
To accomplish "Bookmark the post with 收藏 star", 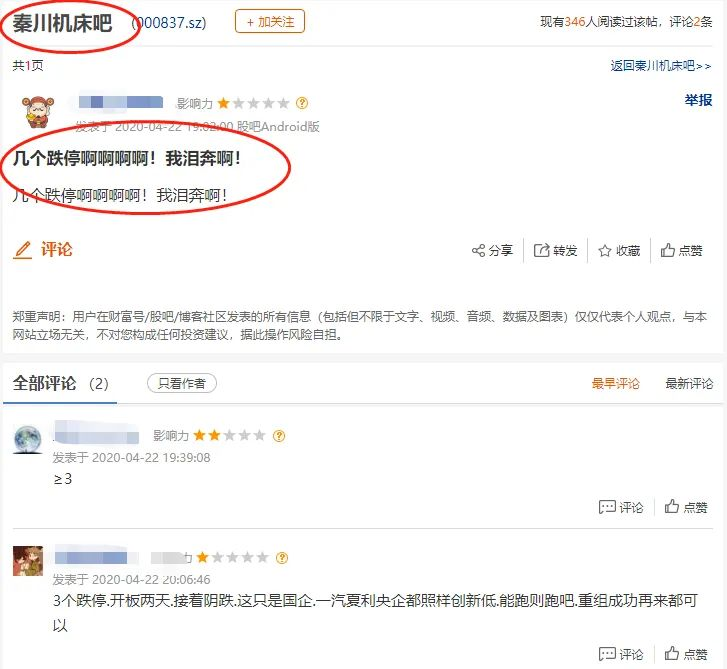I will click(605, 251).
